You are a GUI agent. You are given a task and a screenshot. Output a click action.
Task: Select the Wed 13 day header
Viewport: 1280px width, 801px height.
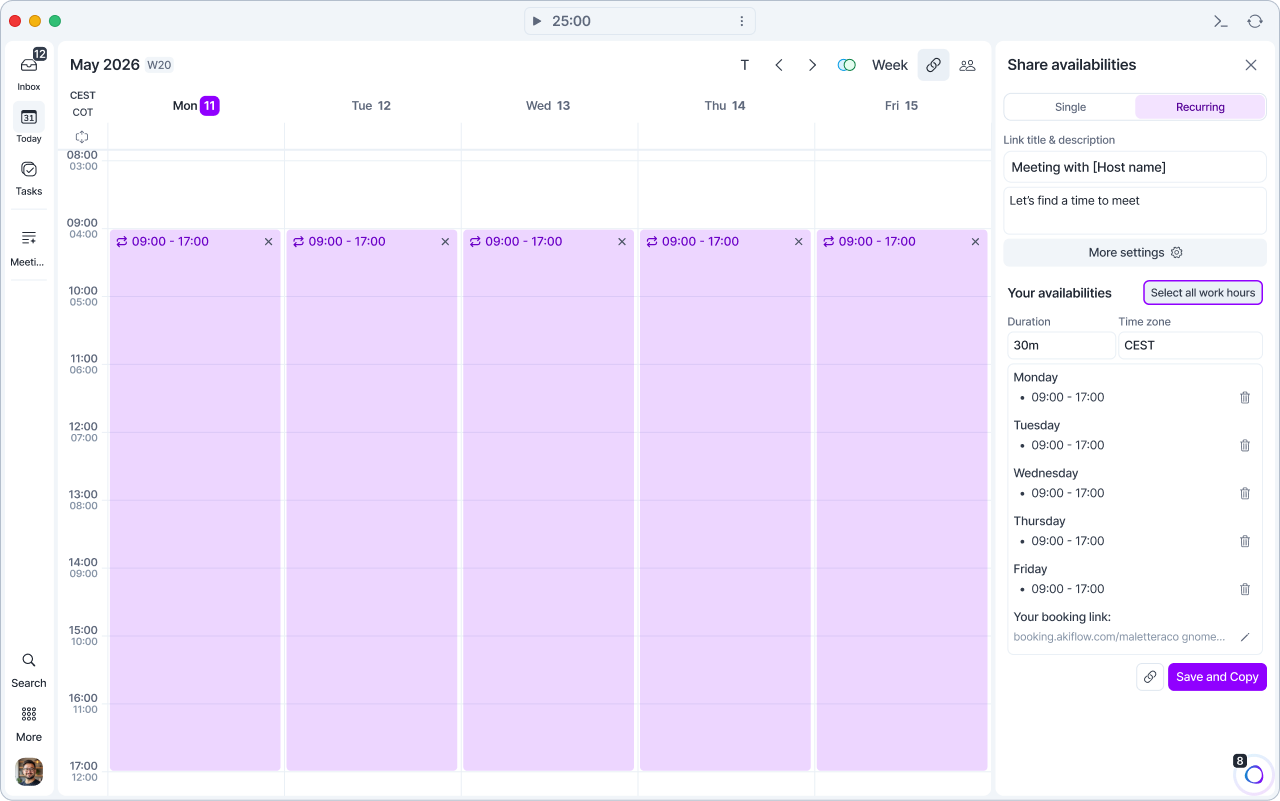[x=548, y=105]
